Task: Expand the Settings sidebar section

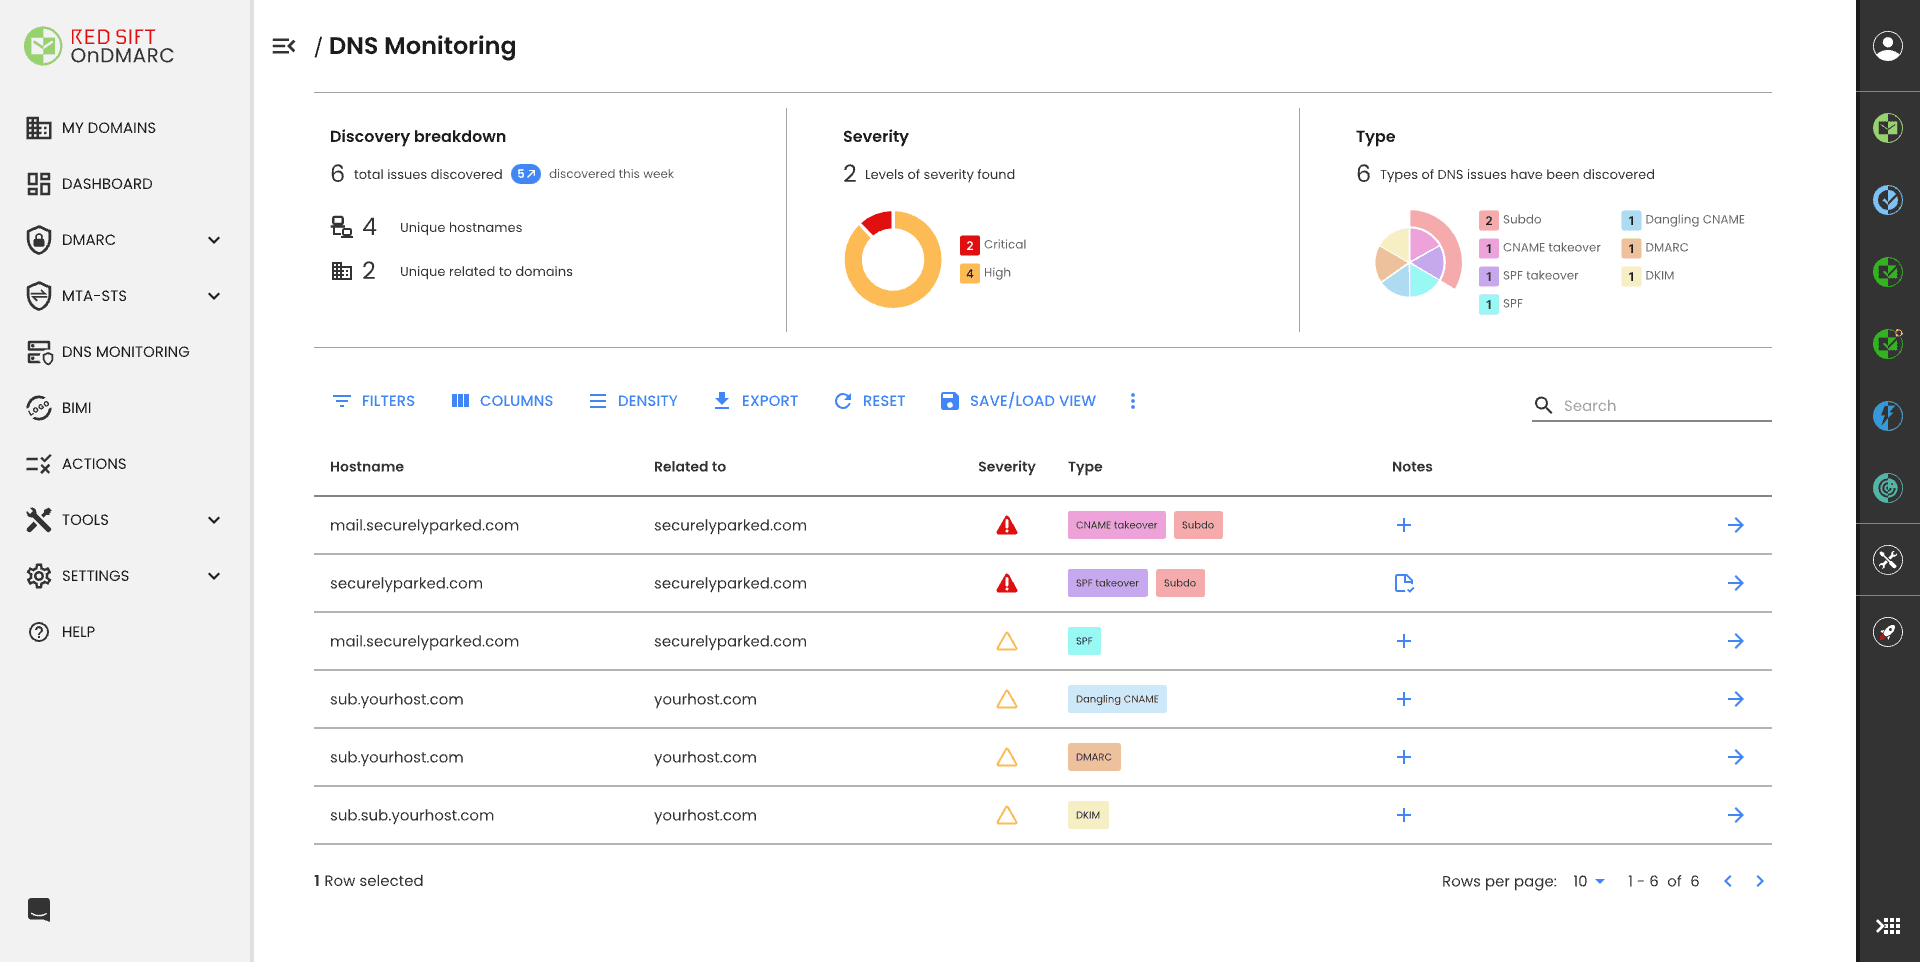Action: click(x=213, y=576)
